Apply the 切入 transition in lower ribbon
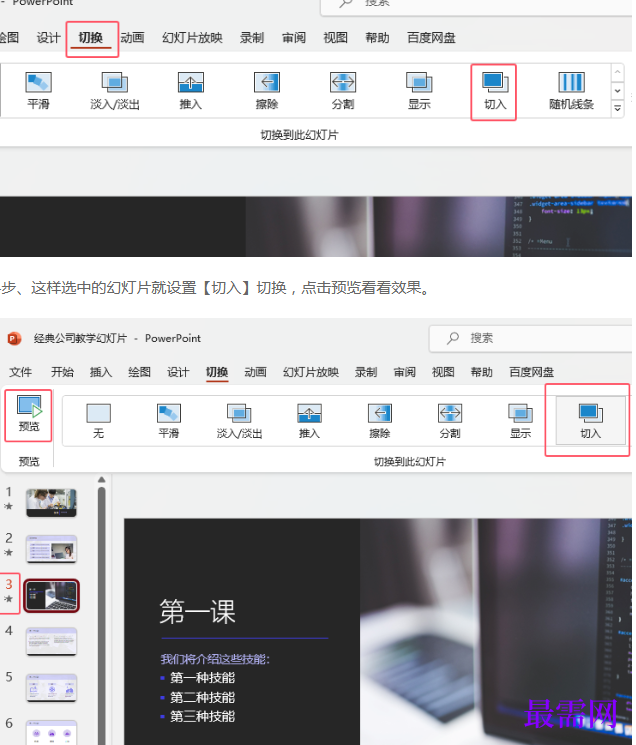Screen dimensions: 636x745 point(590,421)
